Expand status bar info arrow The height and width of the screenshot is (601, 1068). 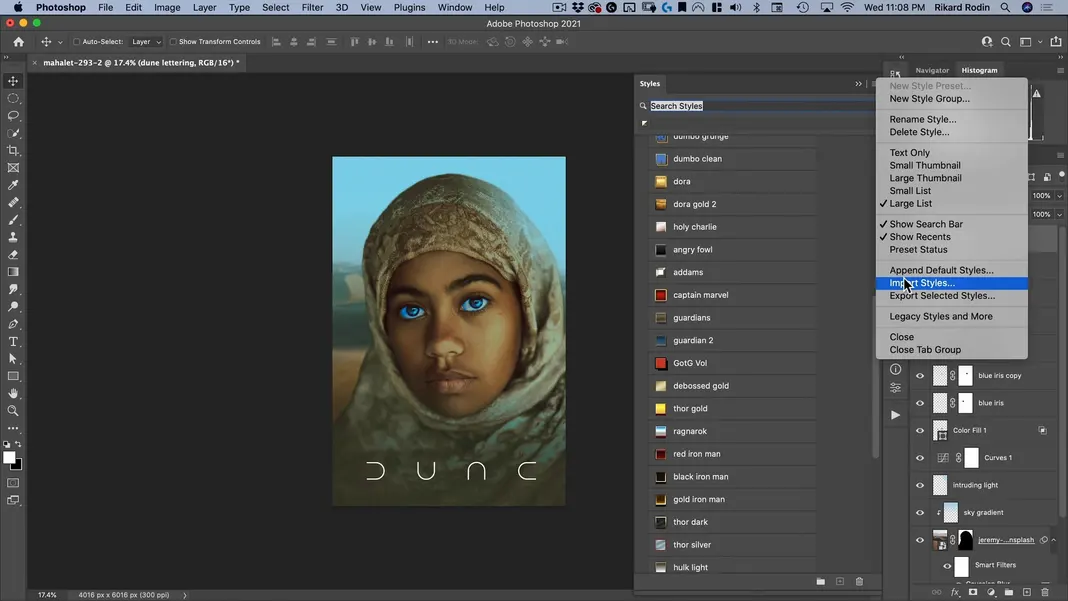point(185,595)
